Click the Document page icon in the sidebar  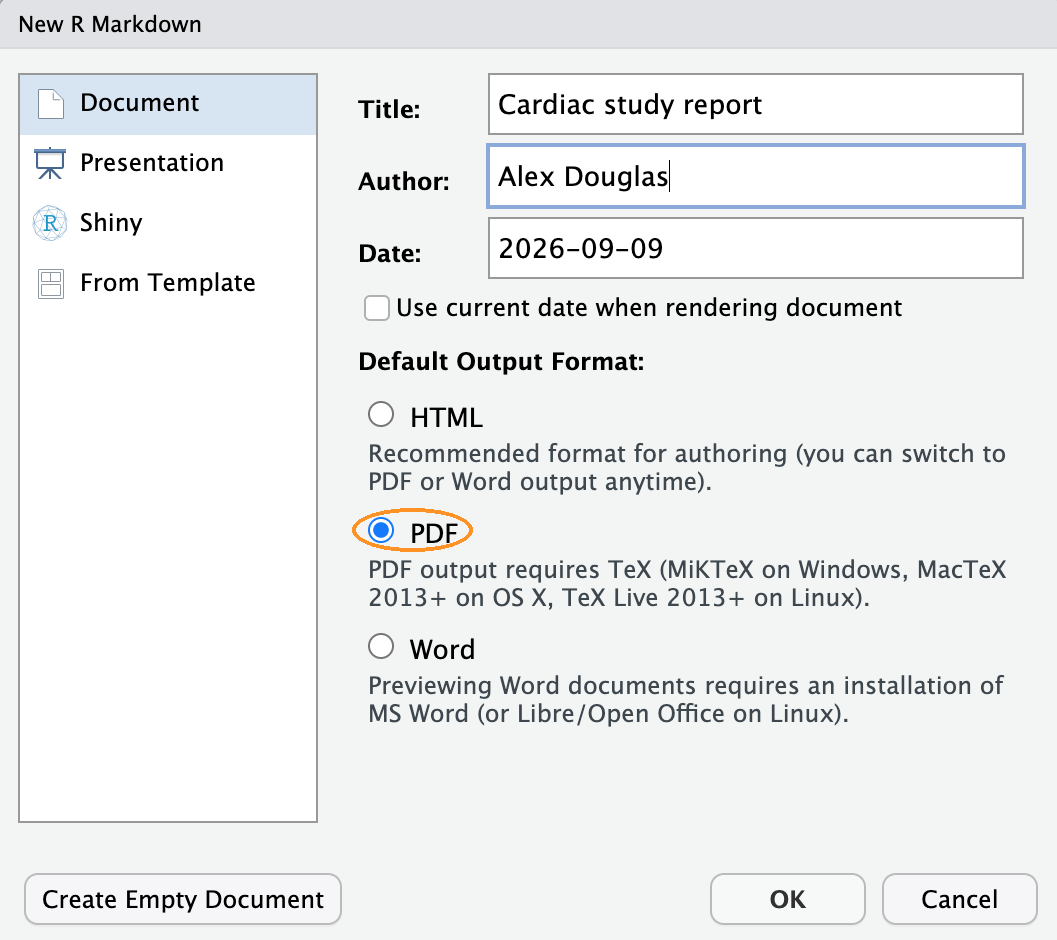51,104
